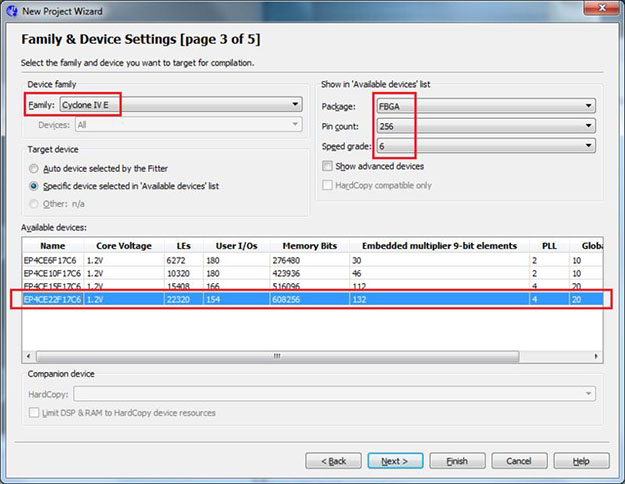Click the New Project Wizard title icon
Screen dimensions: 625x484
pos(11,10)
